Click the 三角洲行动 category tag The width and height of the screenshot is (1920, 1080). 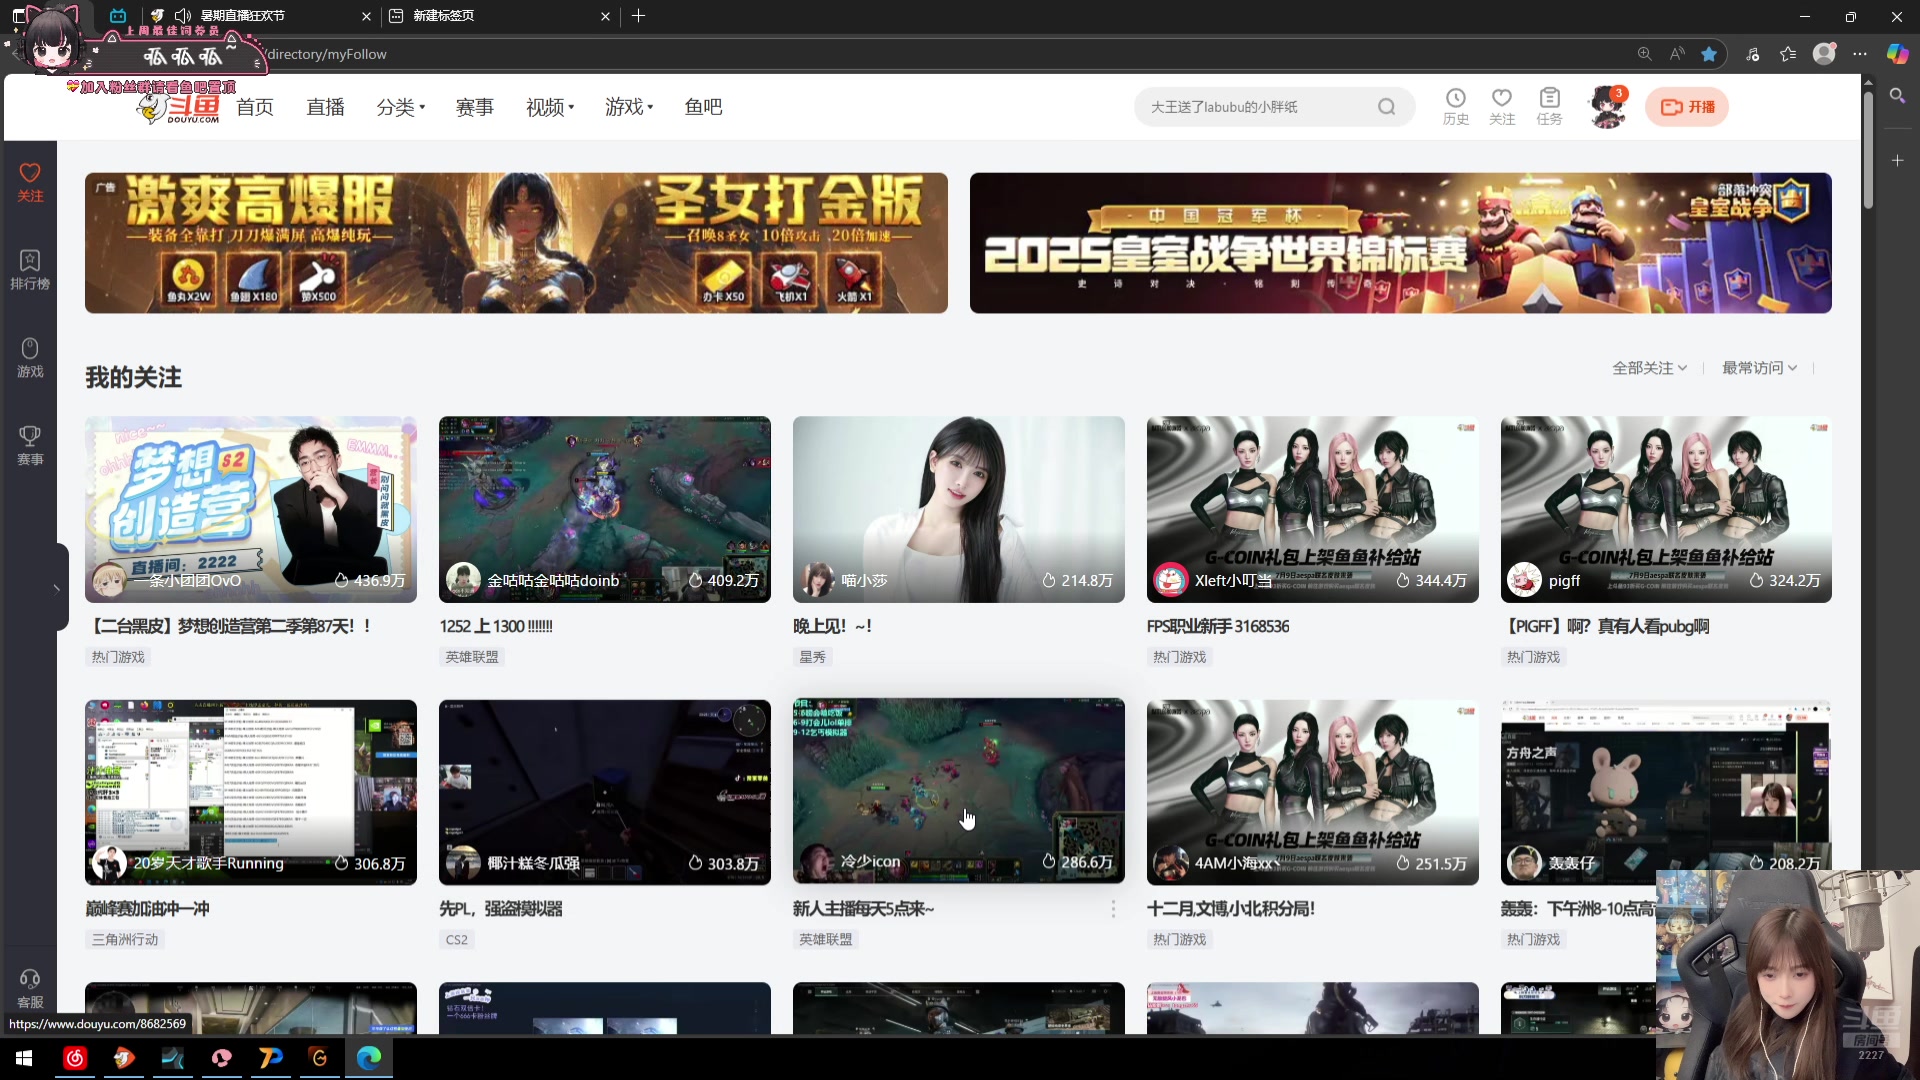(x=125, y=940)
